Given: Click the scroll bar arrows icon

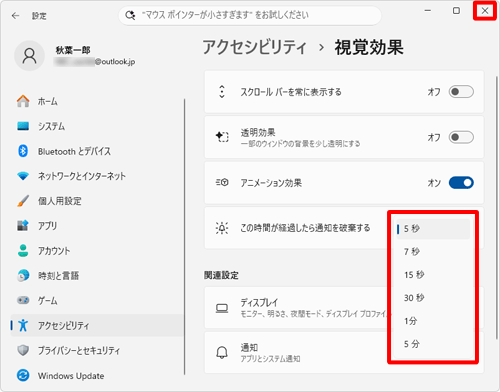Looking at the screenshot, I should coord(222,92).
